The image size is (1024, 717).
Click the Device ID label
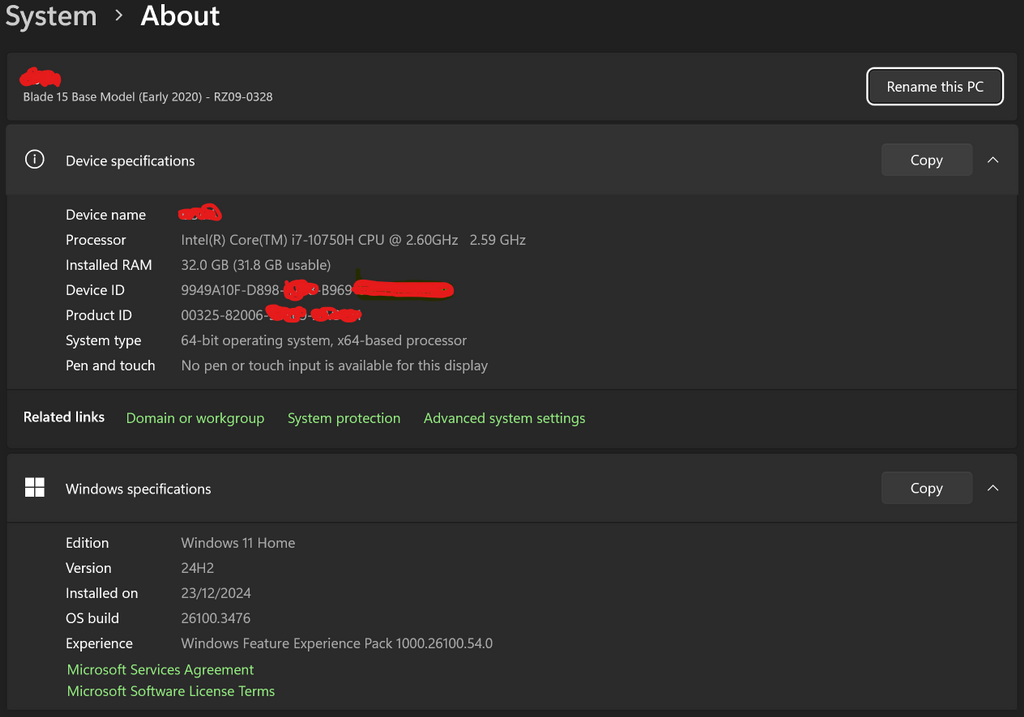click(95, 290)
